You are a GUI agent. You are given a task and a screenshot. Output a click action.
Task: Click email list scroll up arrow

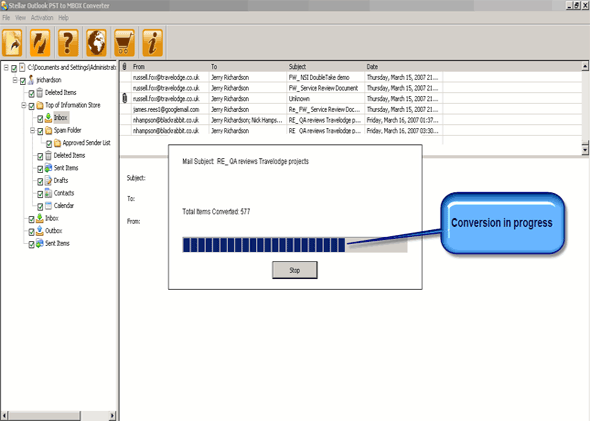point(585,66)
